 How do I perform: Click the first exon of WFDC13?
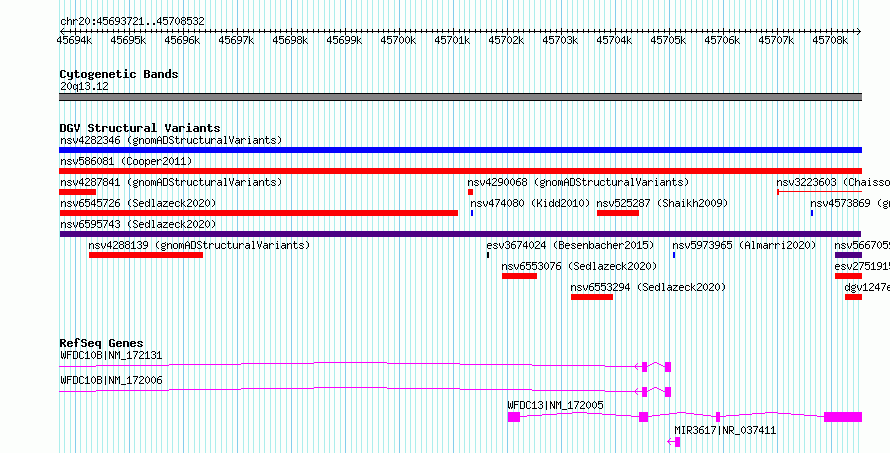tap(514, 417)
